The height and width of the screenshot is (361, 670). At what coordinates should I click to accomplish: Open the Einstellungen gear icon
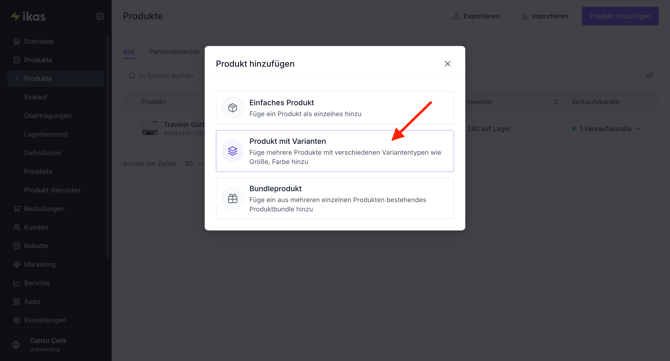17,320
